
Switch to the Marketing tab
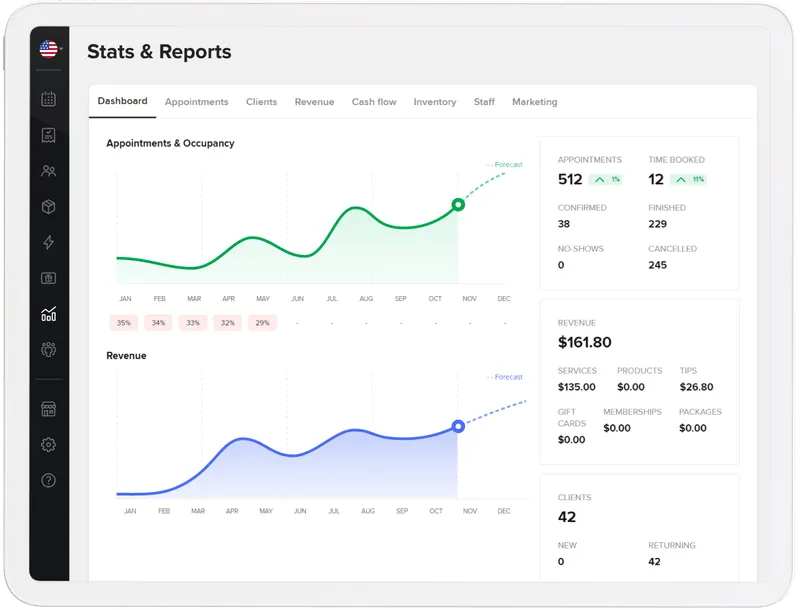535,101
